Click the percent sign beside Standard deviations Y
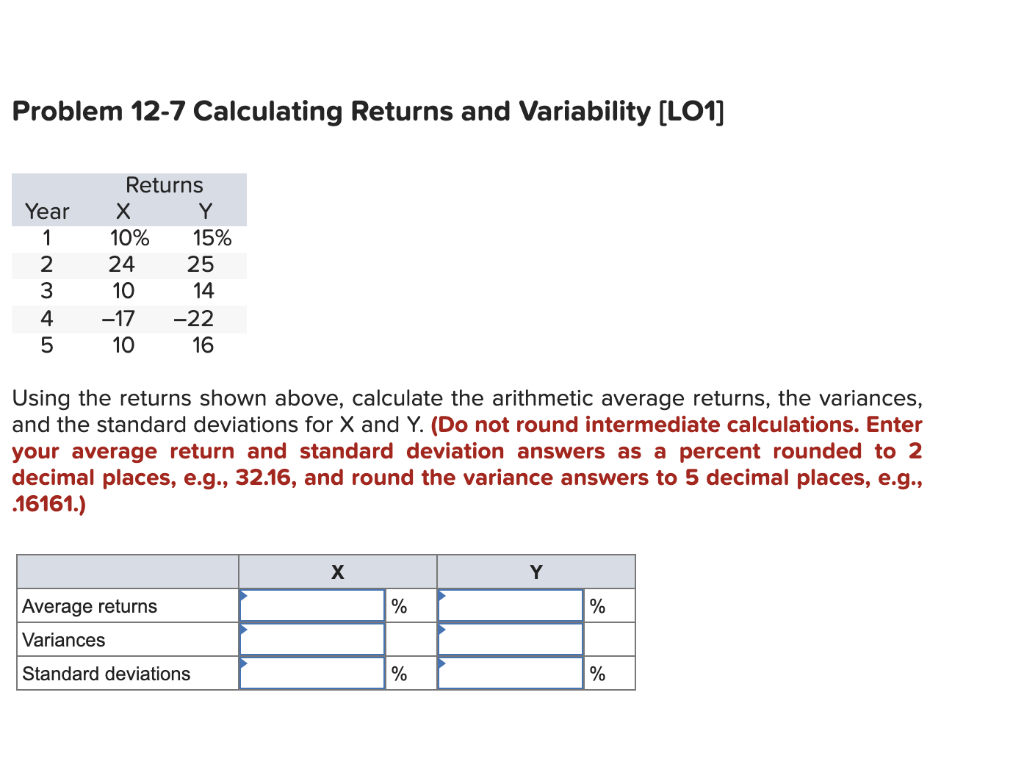 pyautogui.click(x=598, y=674)
